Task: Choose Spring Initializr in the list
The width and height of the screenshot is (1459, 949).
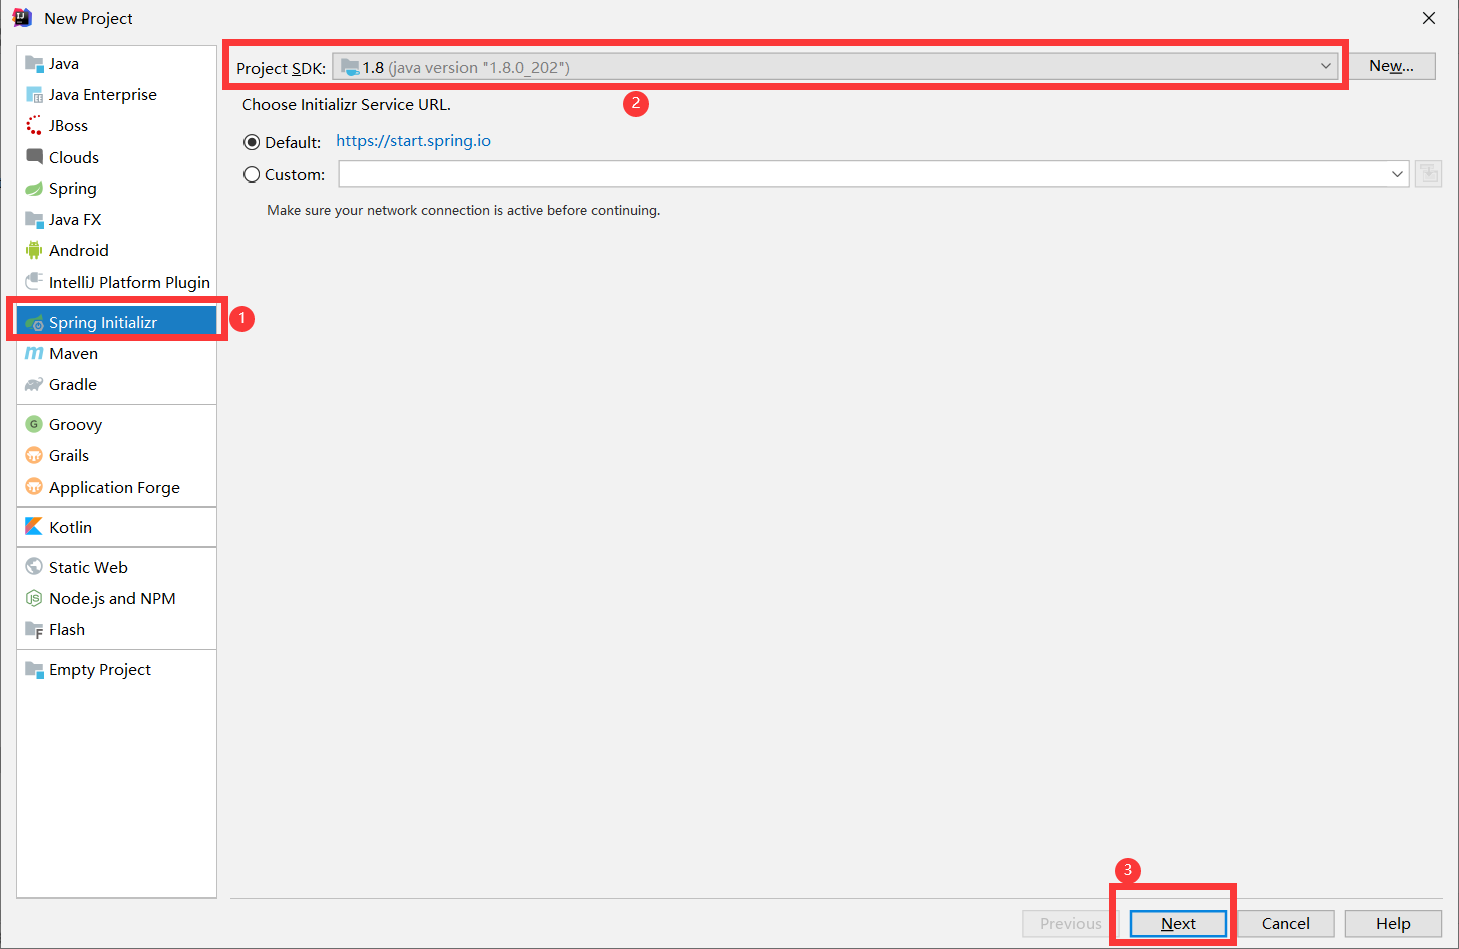Action: 116,322
